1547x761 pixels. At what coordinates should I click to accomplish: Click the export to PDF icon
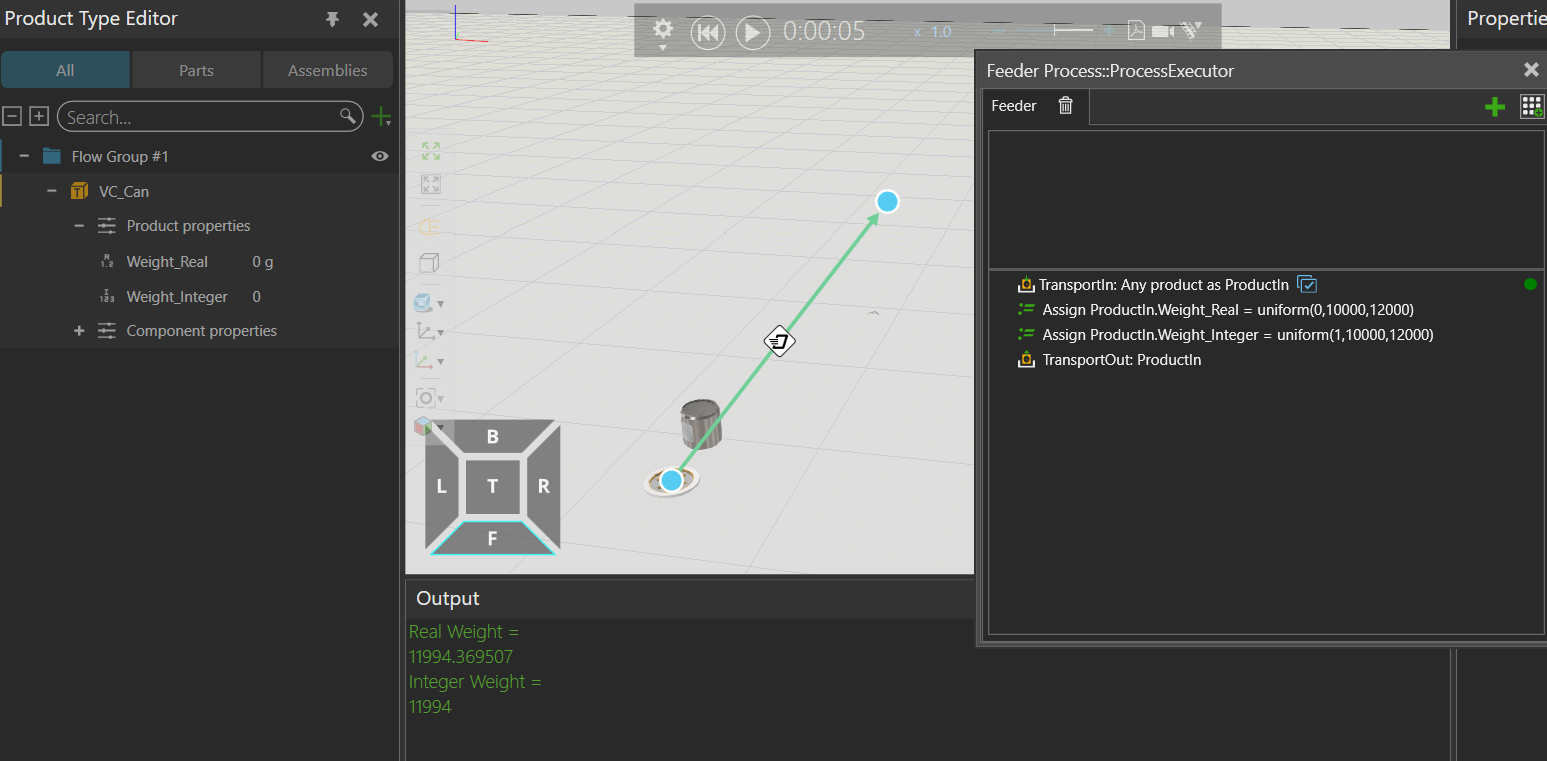pos(1136,31)
